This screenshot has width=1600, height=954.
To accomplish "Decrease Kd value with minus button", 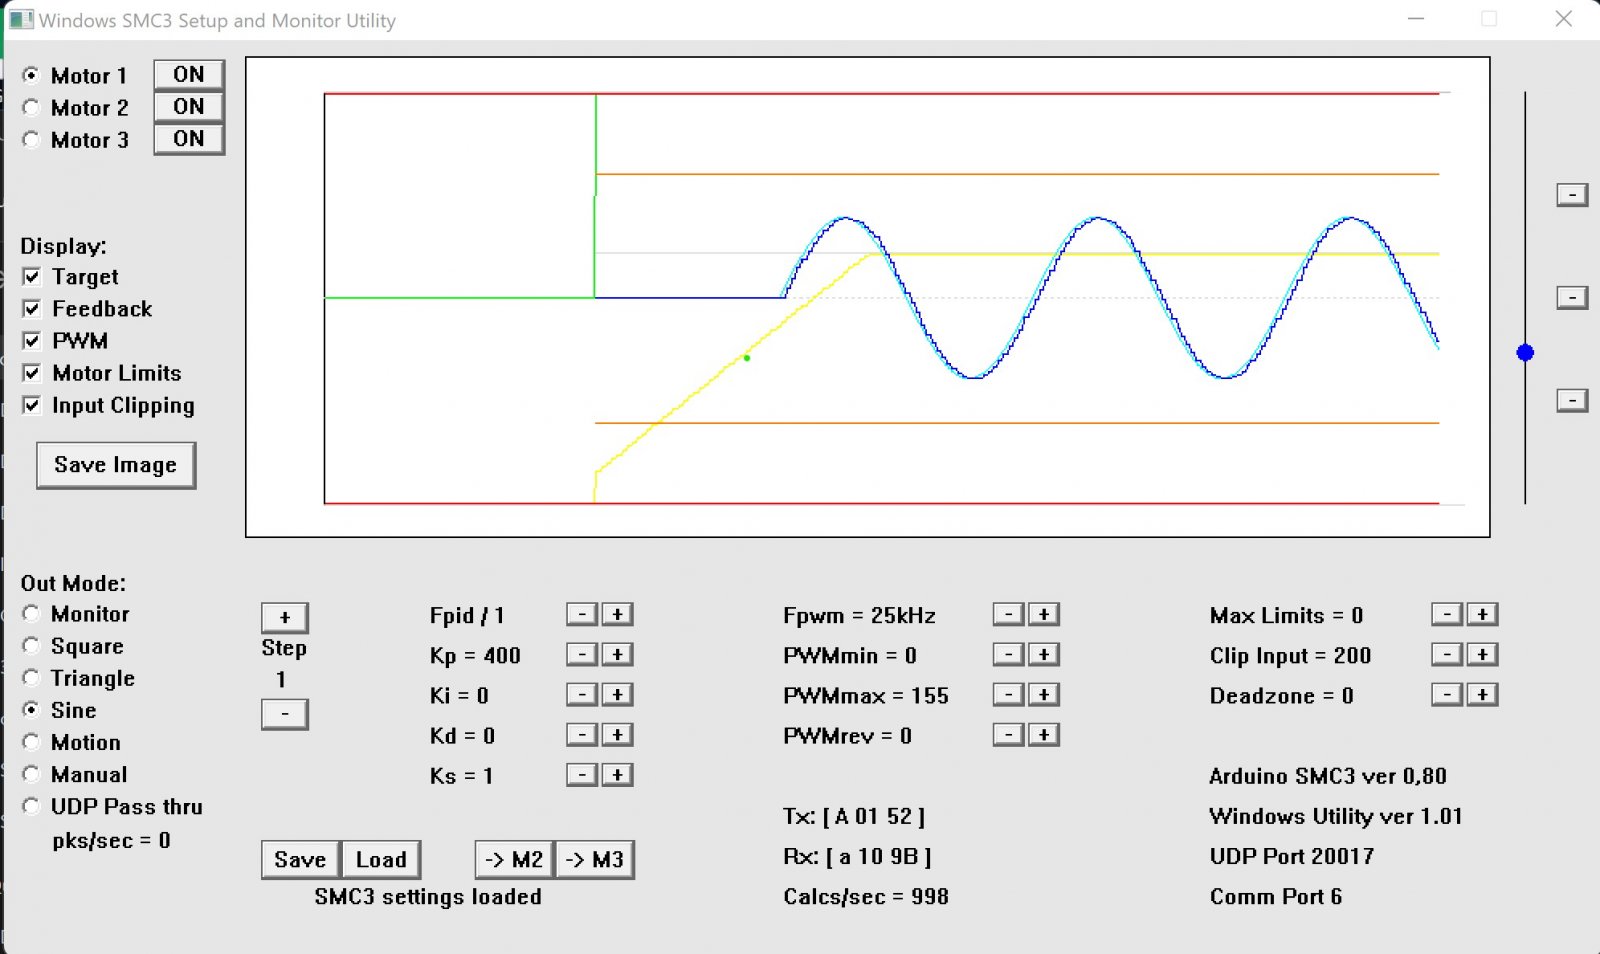I will coord(582,735).
